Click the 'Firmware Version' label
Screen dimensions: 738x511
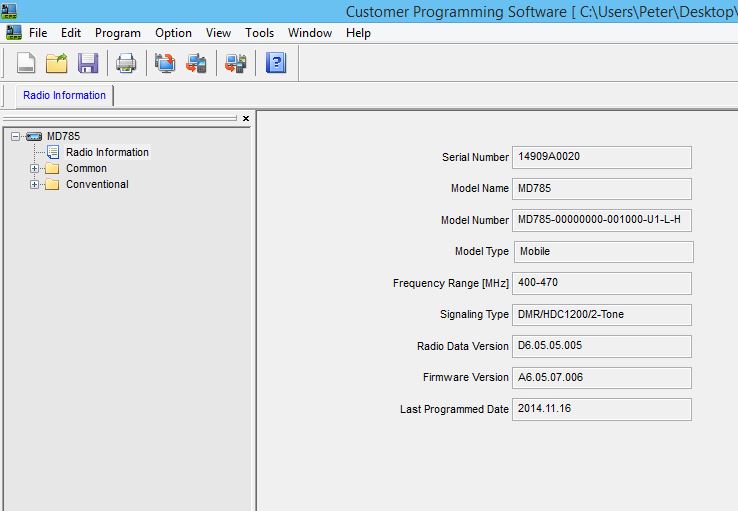[465, 377]
